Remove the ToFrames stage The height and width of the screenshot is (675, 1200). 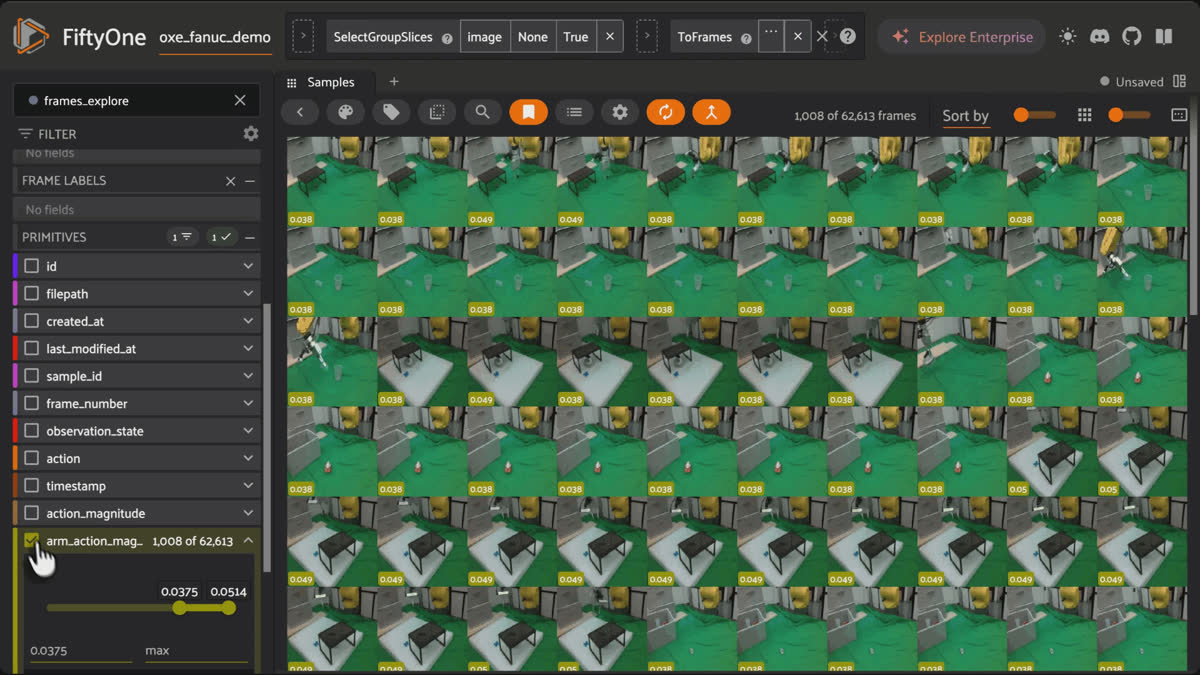click(x=797, y=37)
